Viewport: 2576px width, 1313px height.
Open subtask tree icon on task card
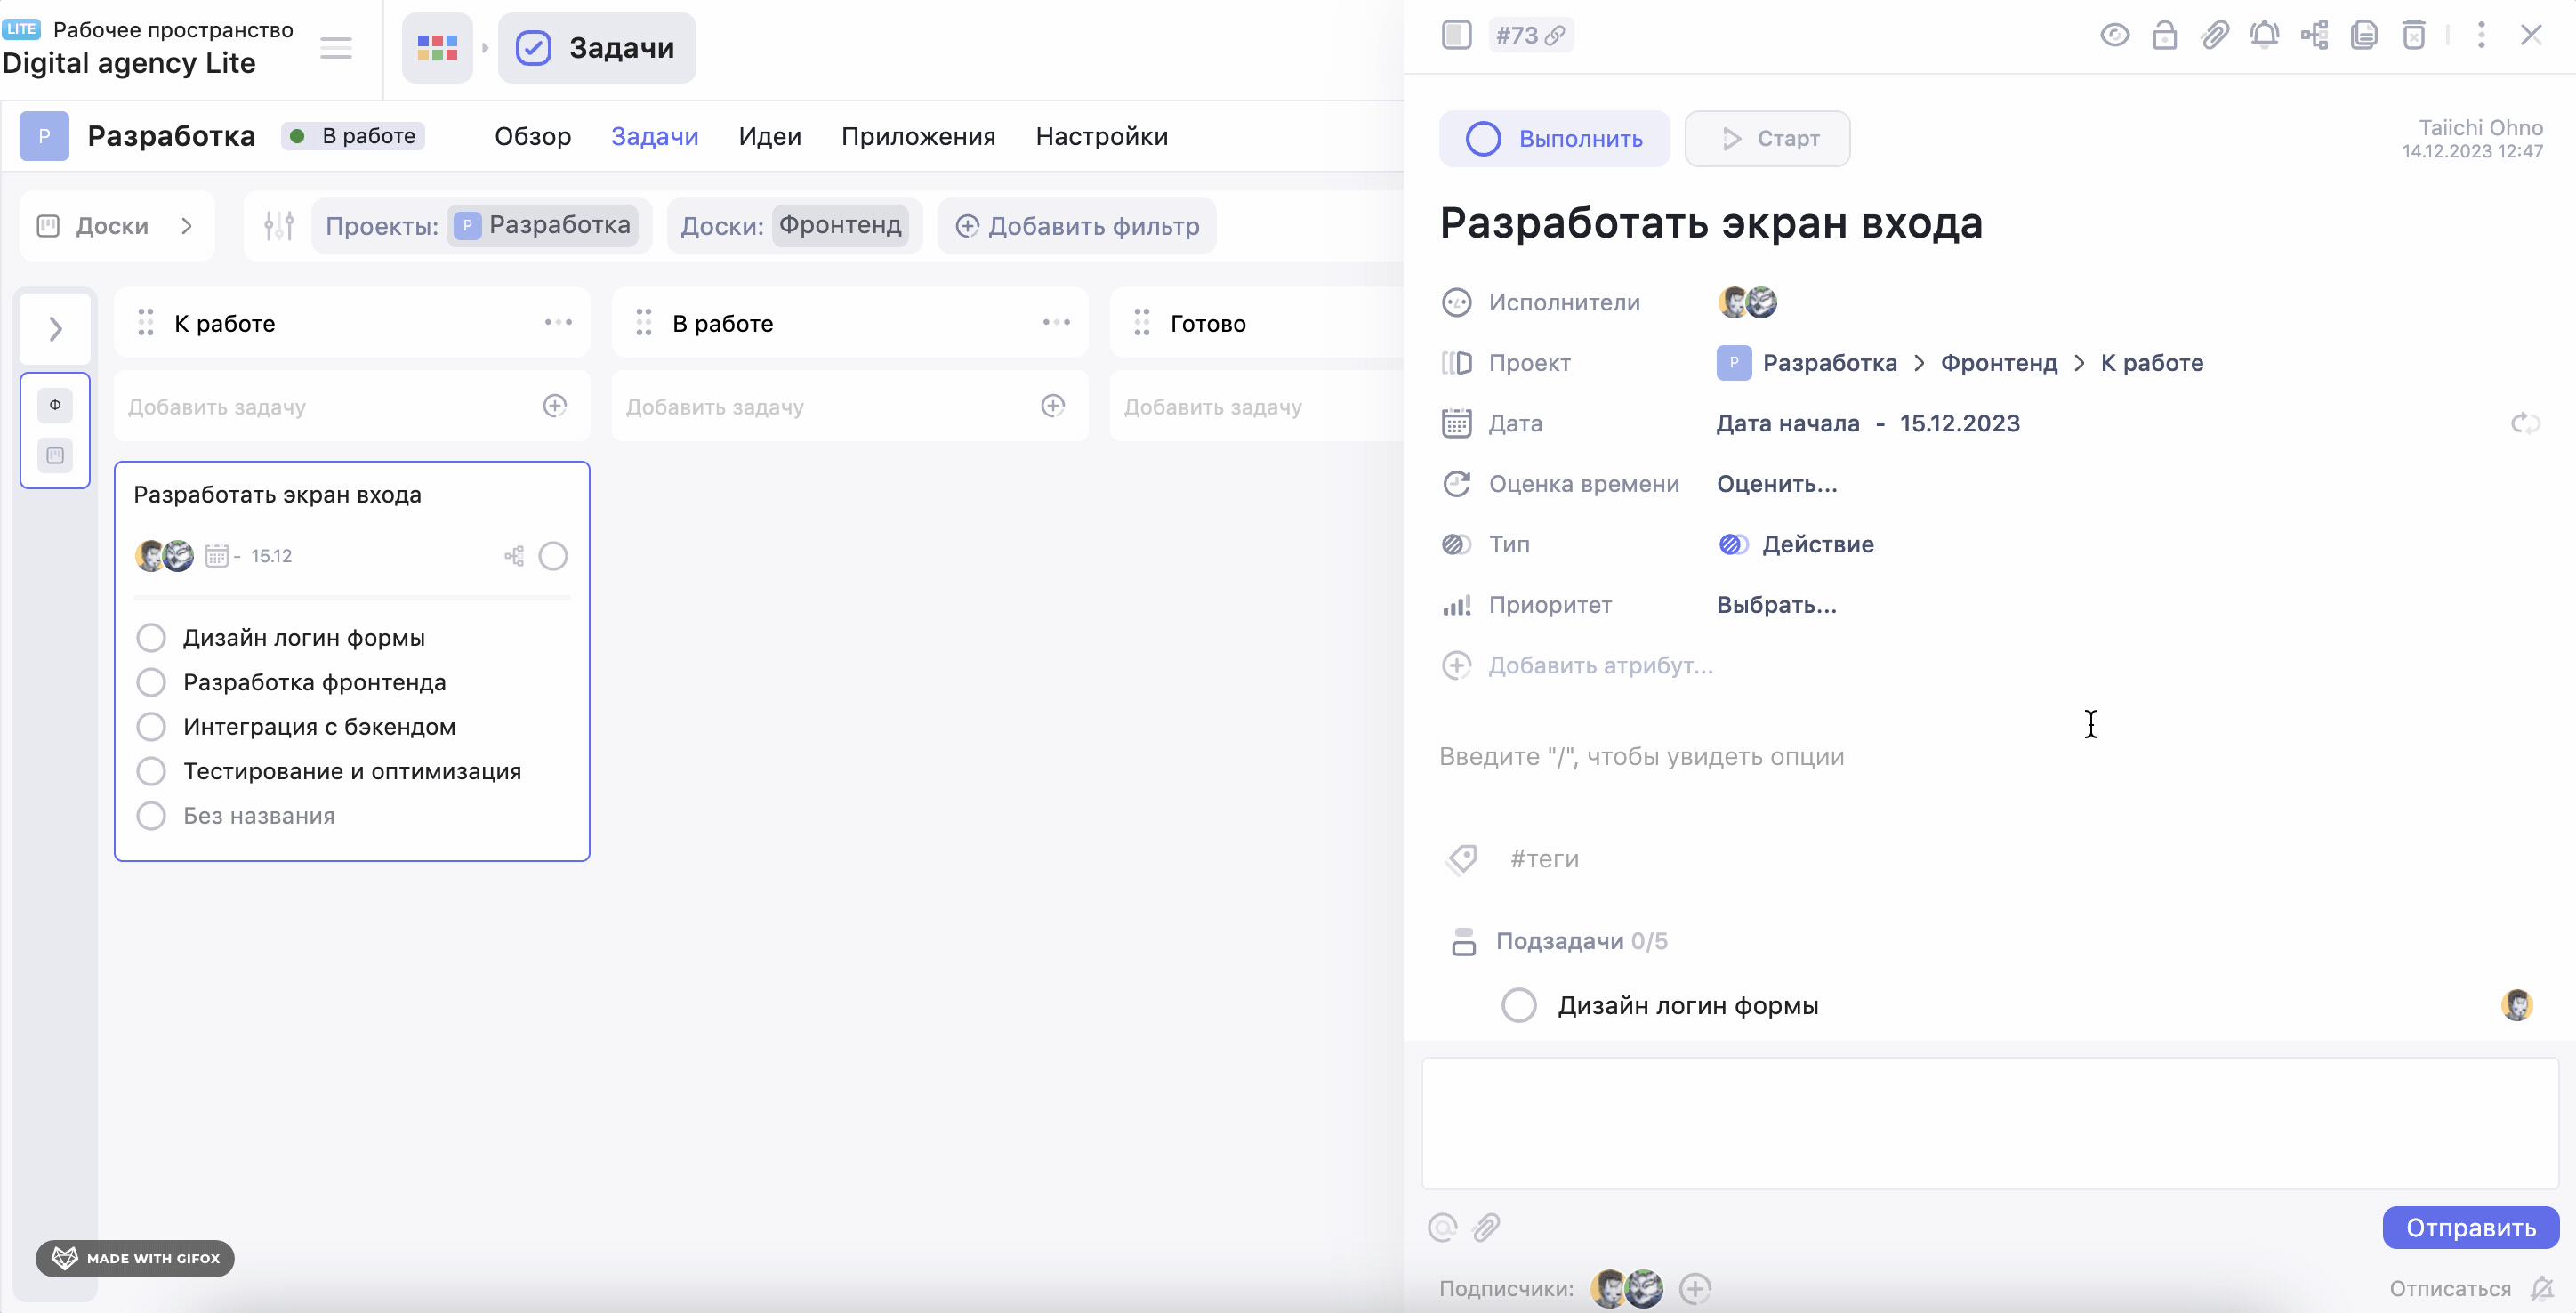point(514,556)
